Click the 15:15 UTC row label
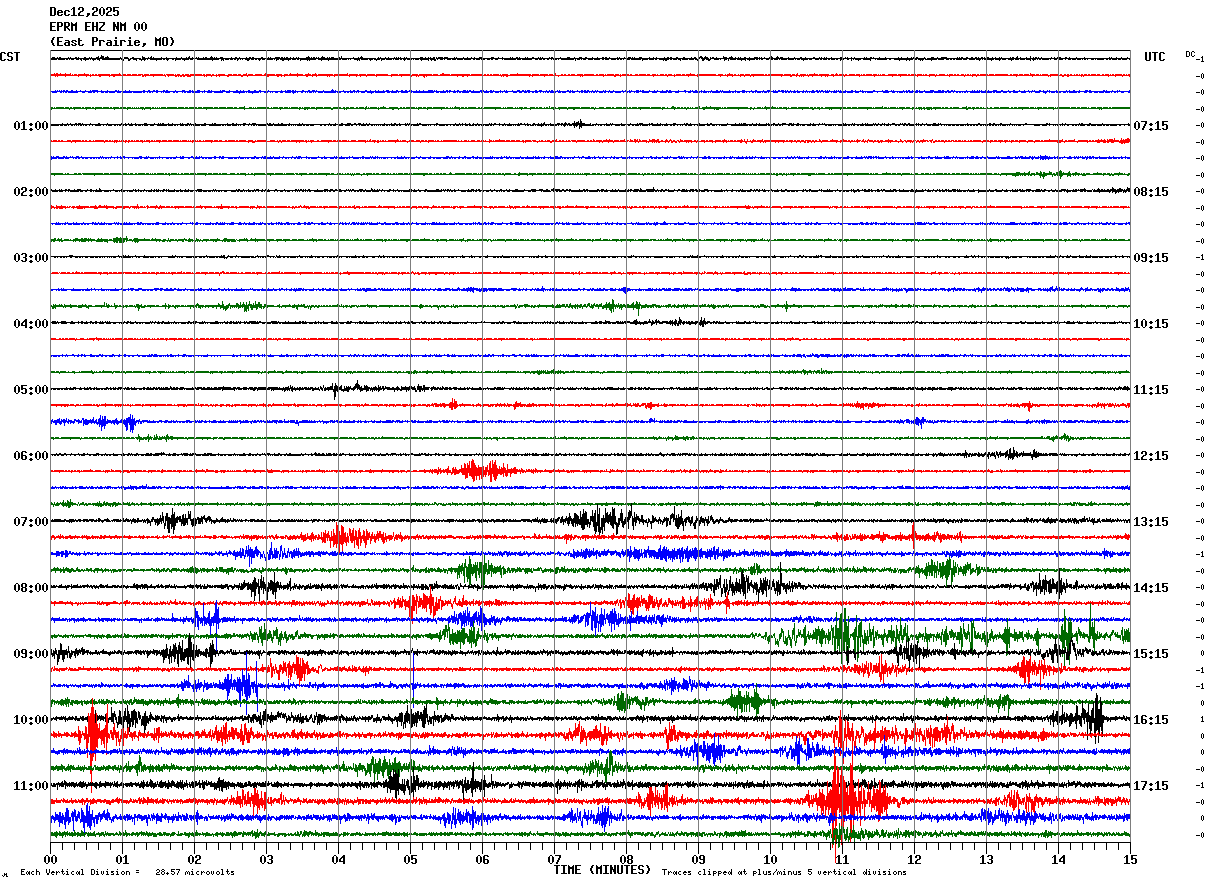The width and height of the screenshot is (1210, 886). pyautogui.click(x=1151, y=654)
